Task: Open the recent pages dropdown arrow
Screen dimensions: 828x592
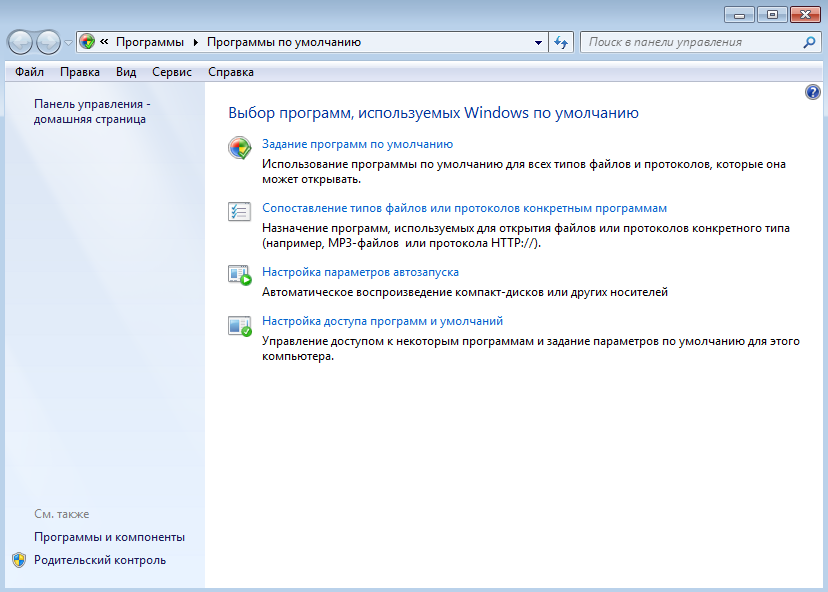Action: (x=68, y=43)
